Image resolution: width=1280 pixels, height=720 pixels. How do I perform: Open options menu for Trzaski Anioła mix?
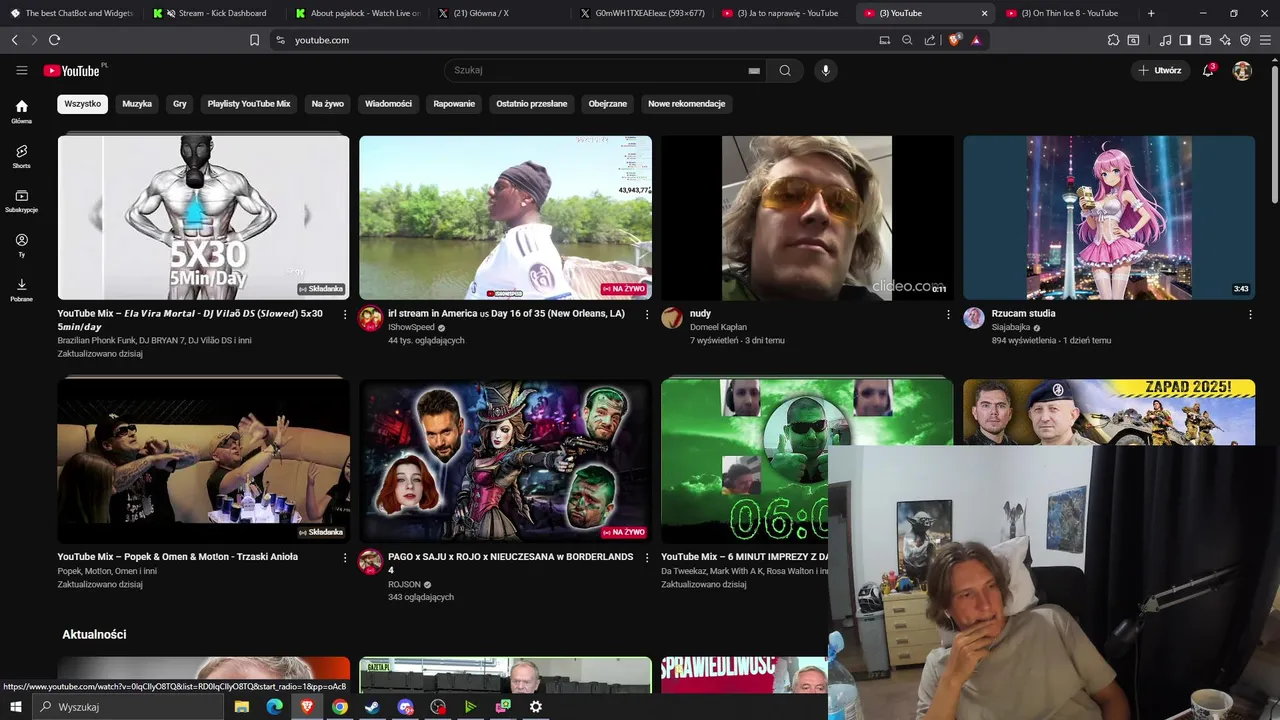pyautogui.click(x=345, y=558)
